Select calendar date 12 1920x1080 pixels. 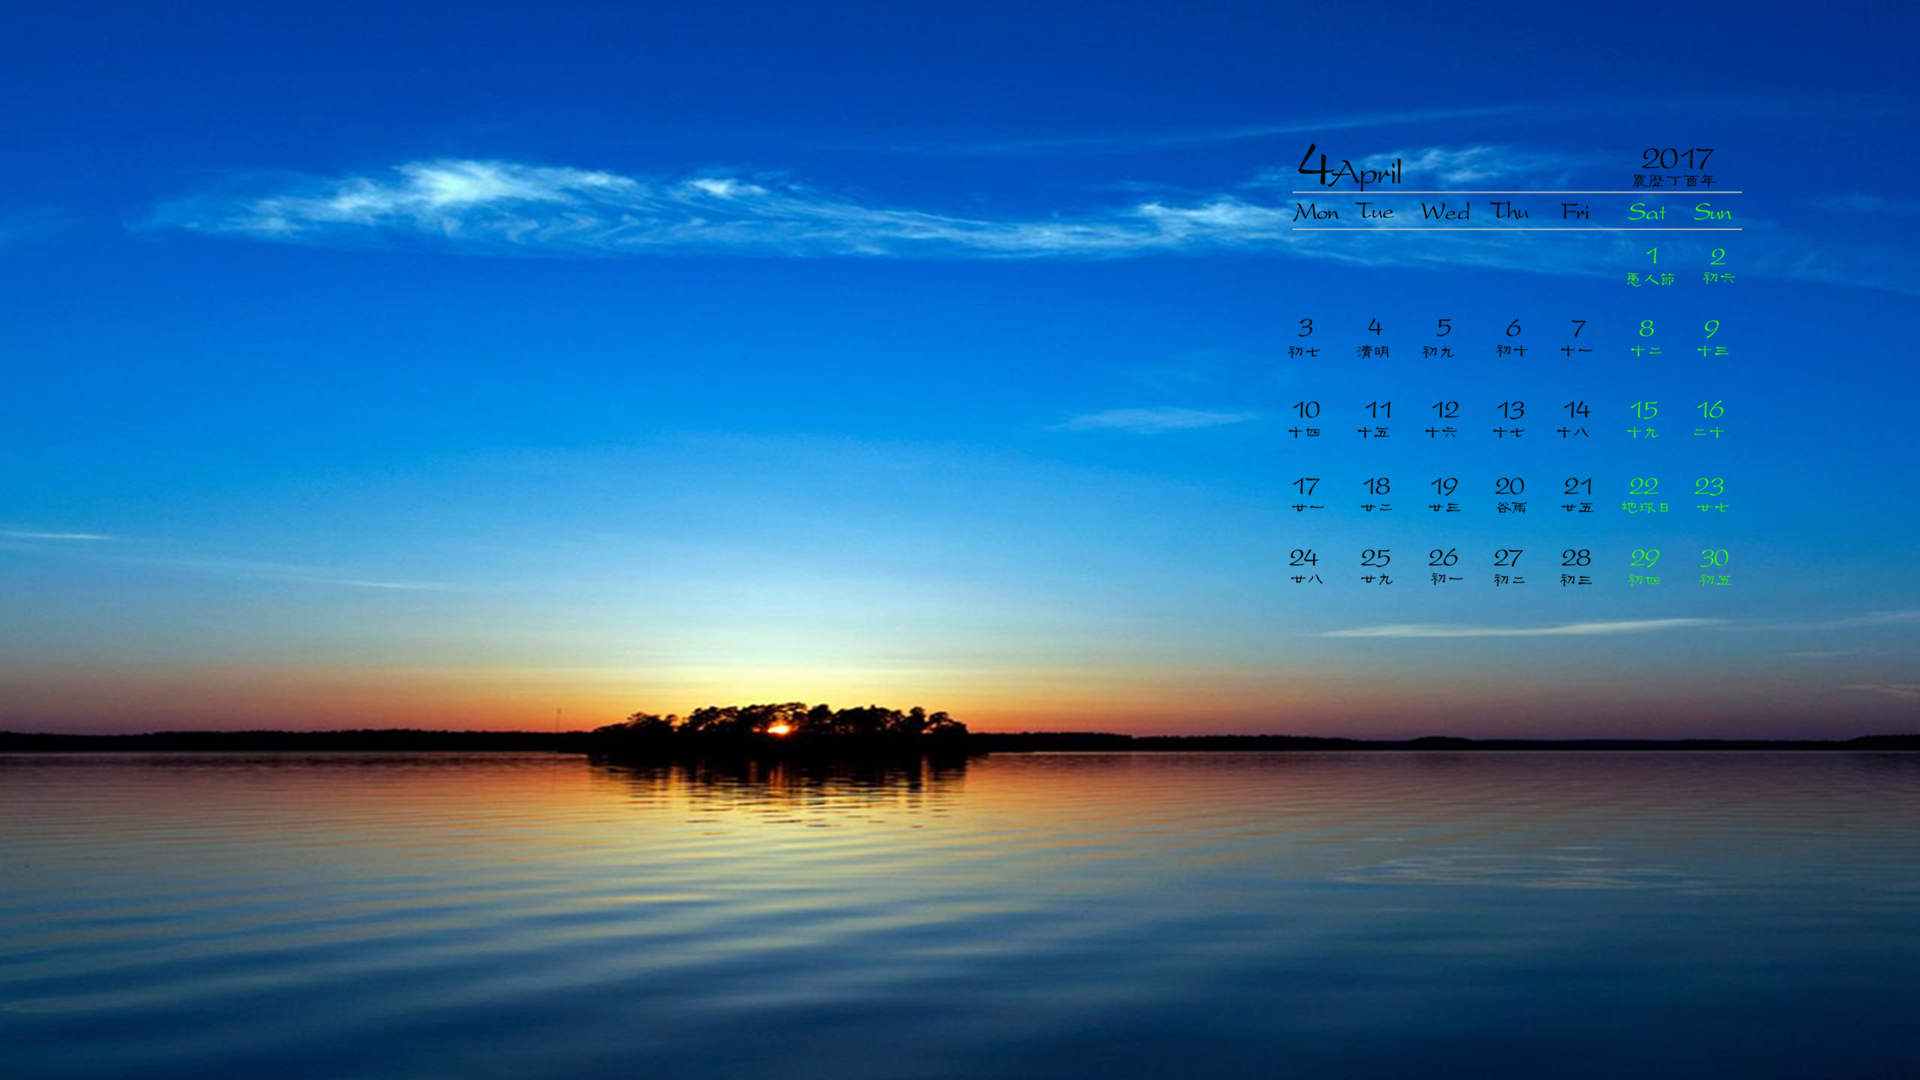click(1443, 420)
